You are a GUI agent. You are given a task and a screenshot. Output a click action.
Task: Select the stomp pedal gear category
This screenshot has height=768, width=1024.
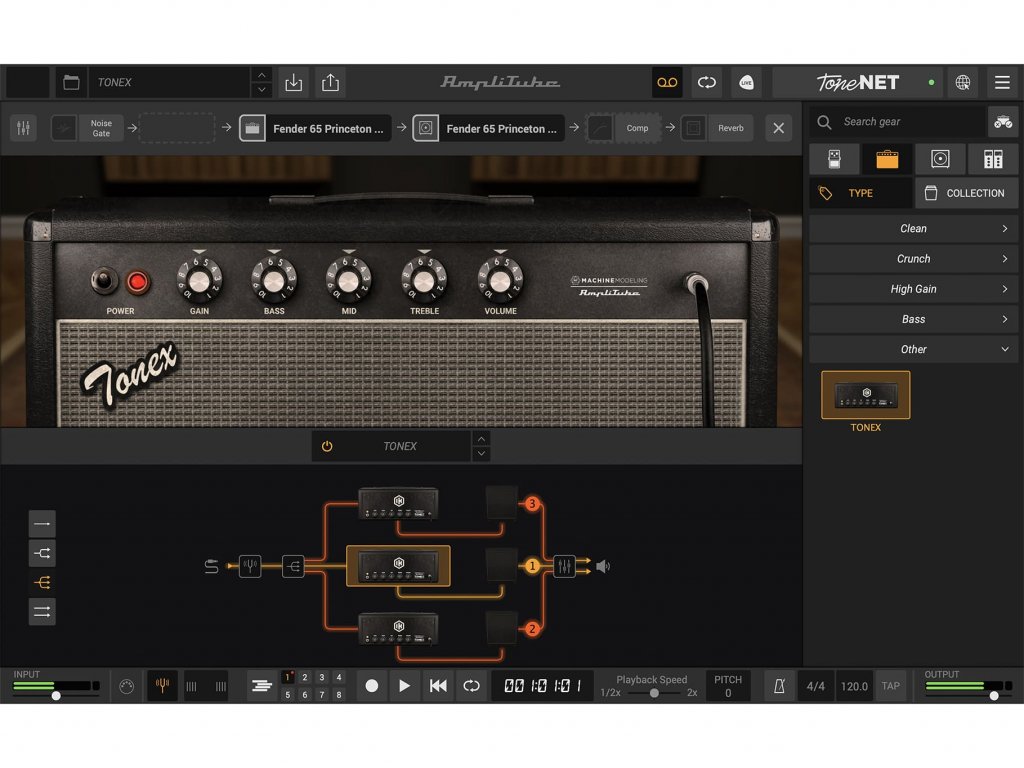click(834, 159)
